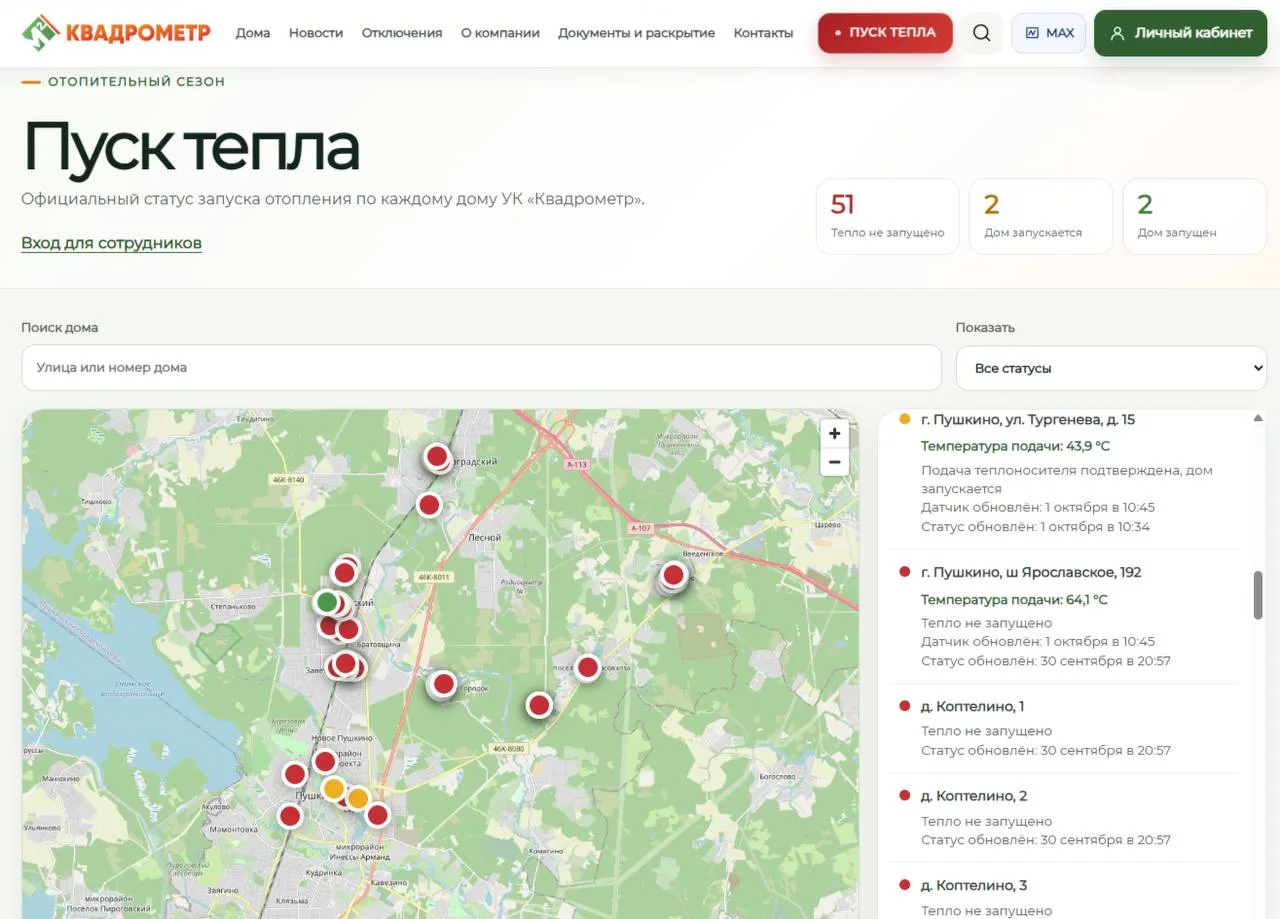Open the search magnifier icon
1280x919 pixels.
[x=982, y=33]
